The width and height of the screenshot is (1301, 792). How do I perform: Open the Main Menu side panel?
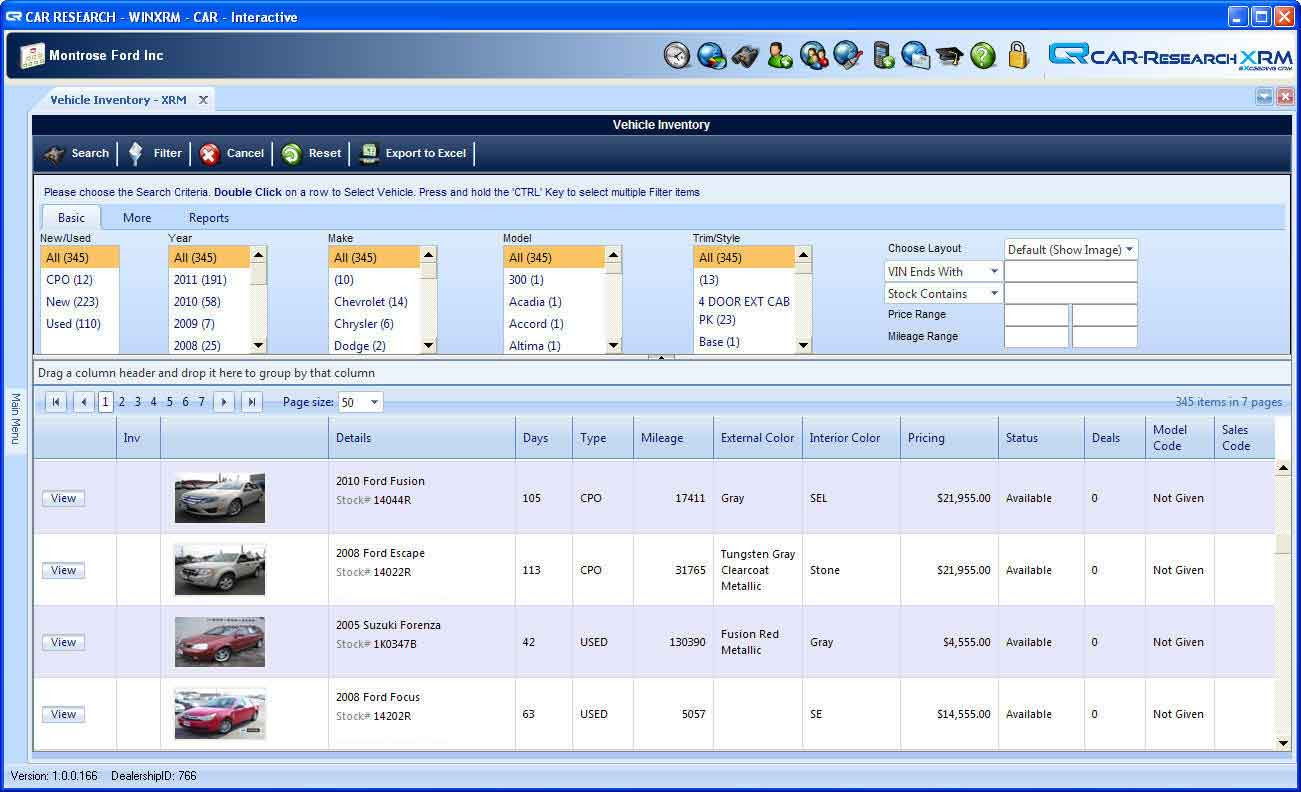click(15, 419)
